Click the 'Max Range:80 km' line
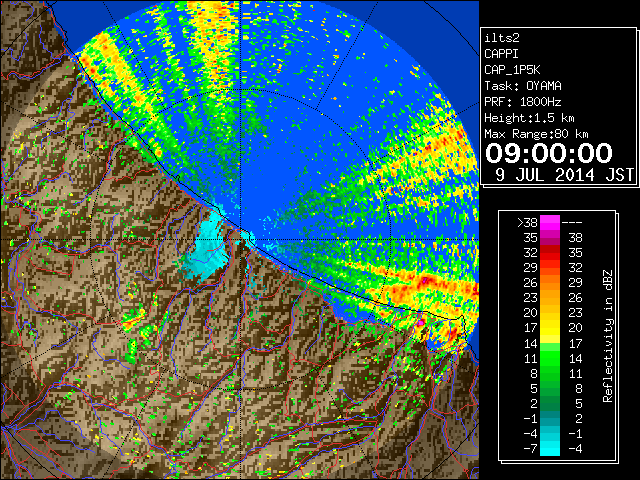 click(x=536, y=134)
